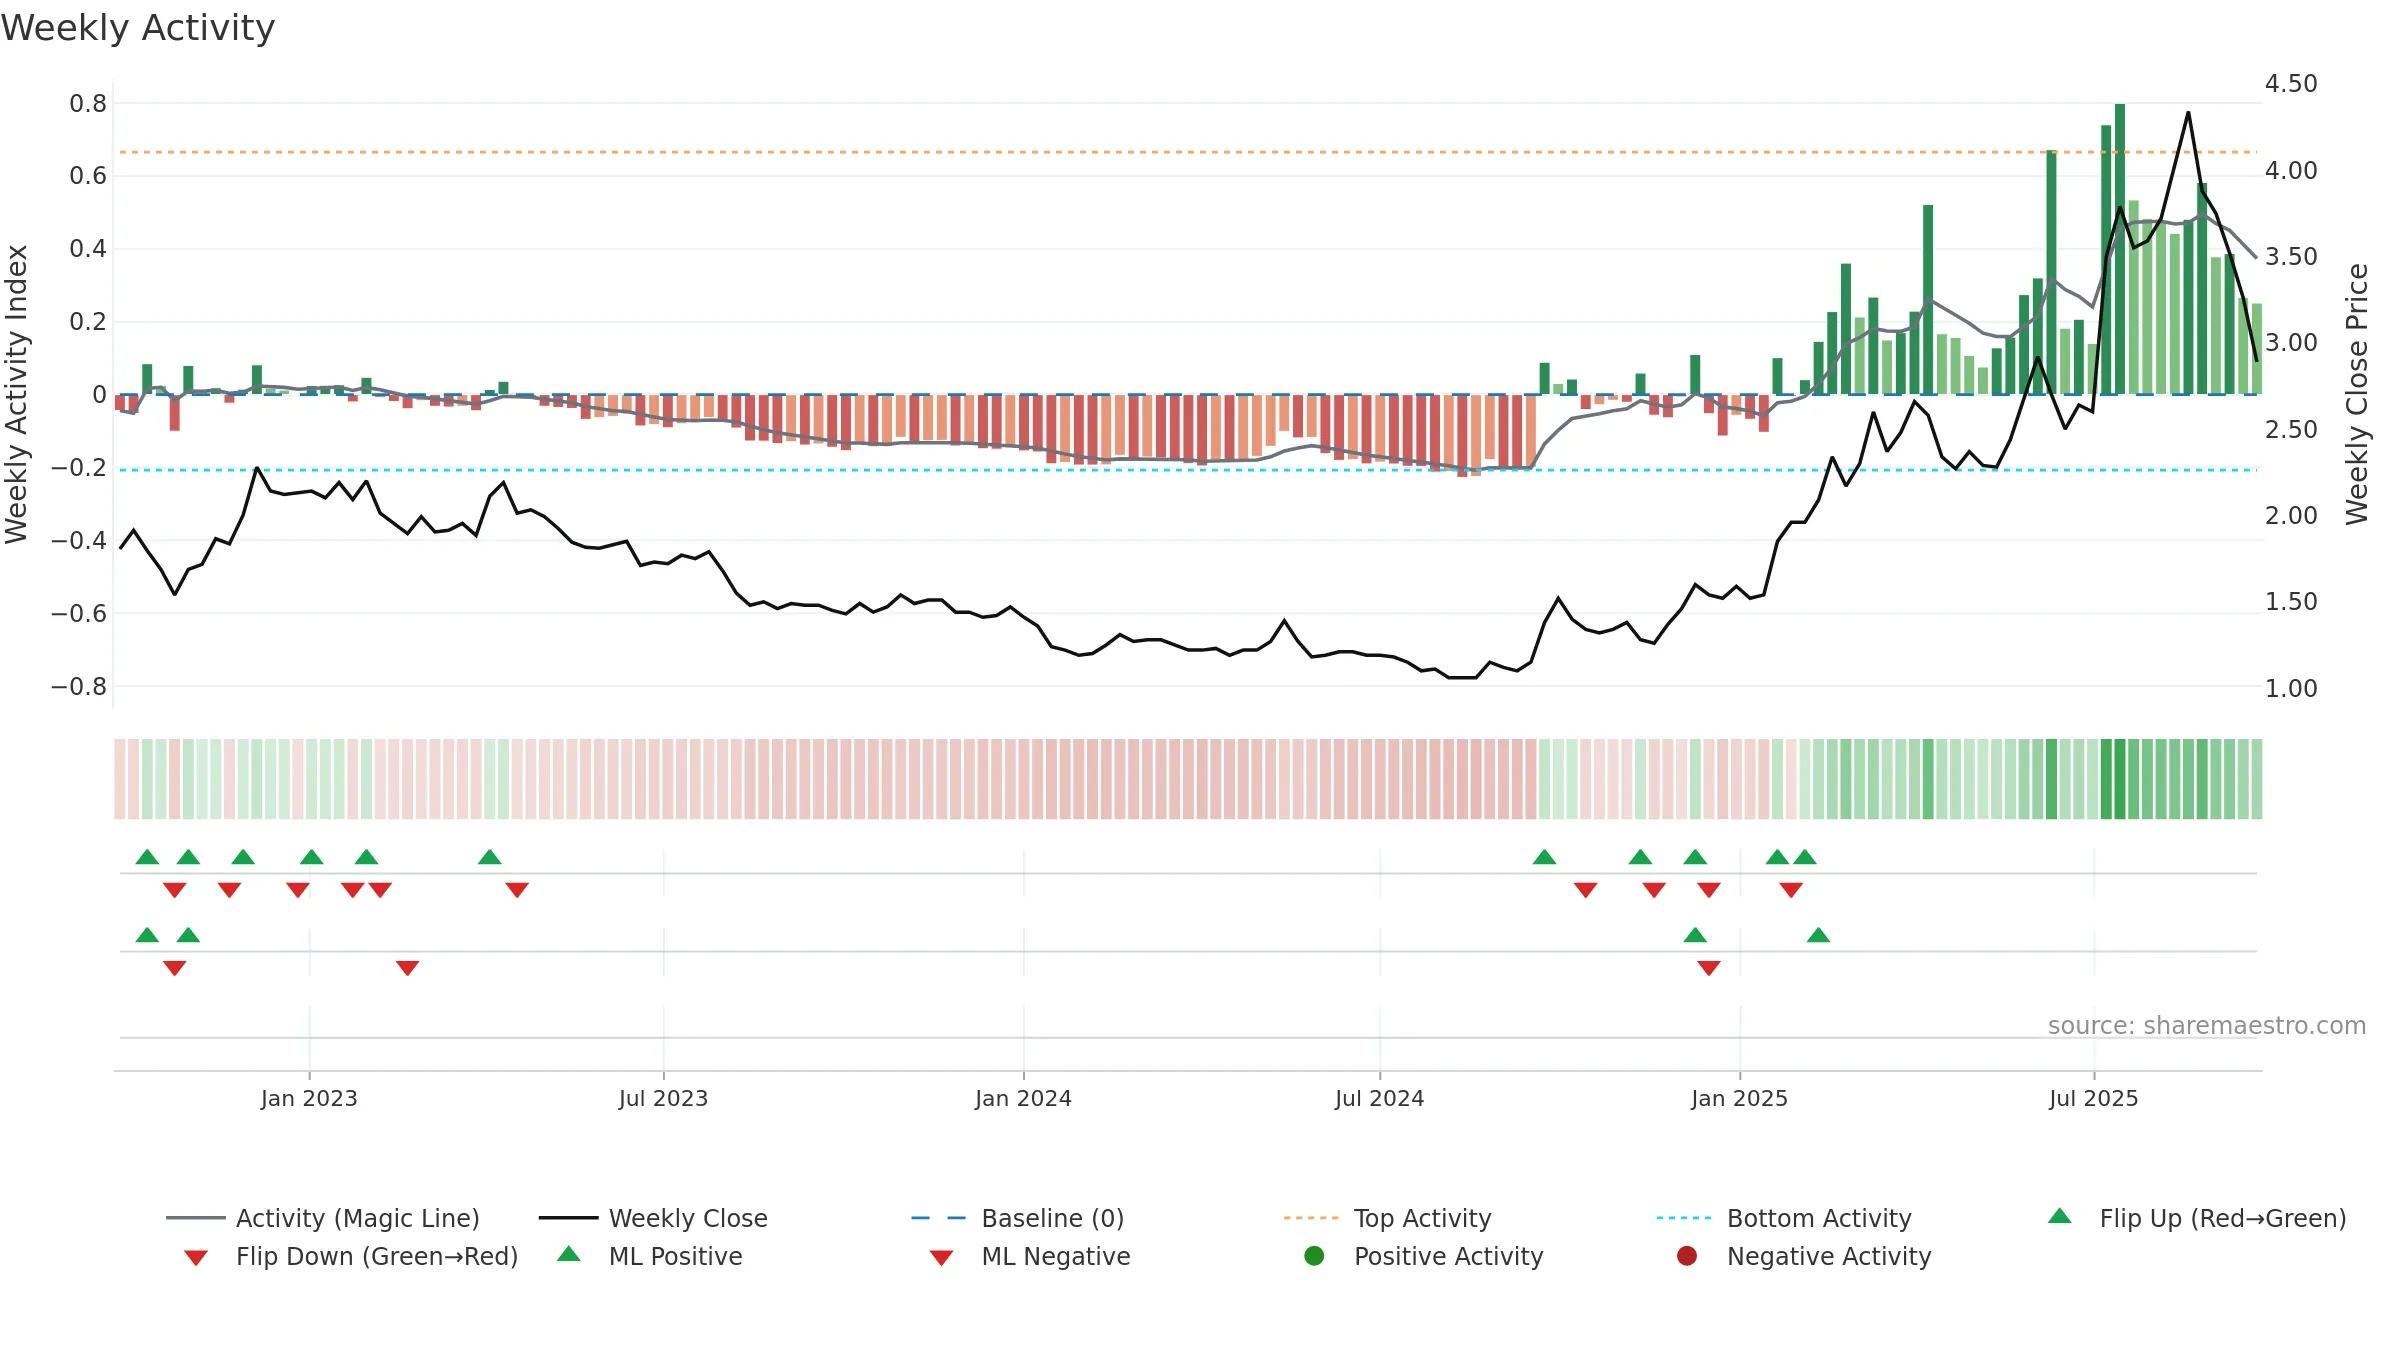Toggle the ML Positive legend entry

[x=650, y=1256]
